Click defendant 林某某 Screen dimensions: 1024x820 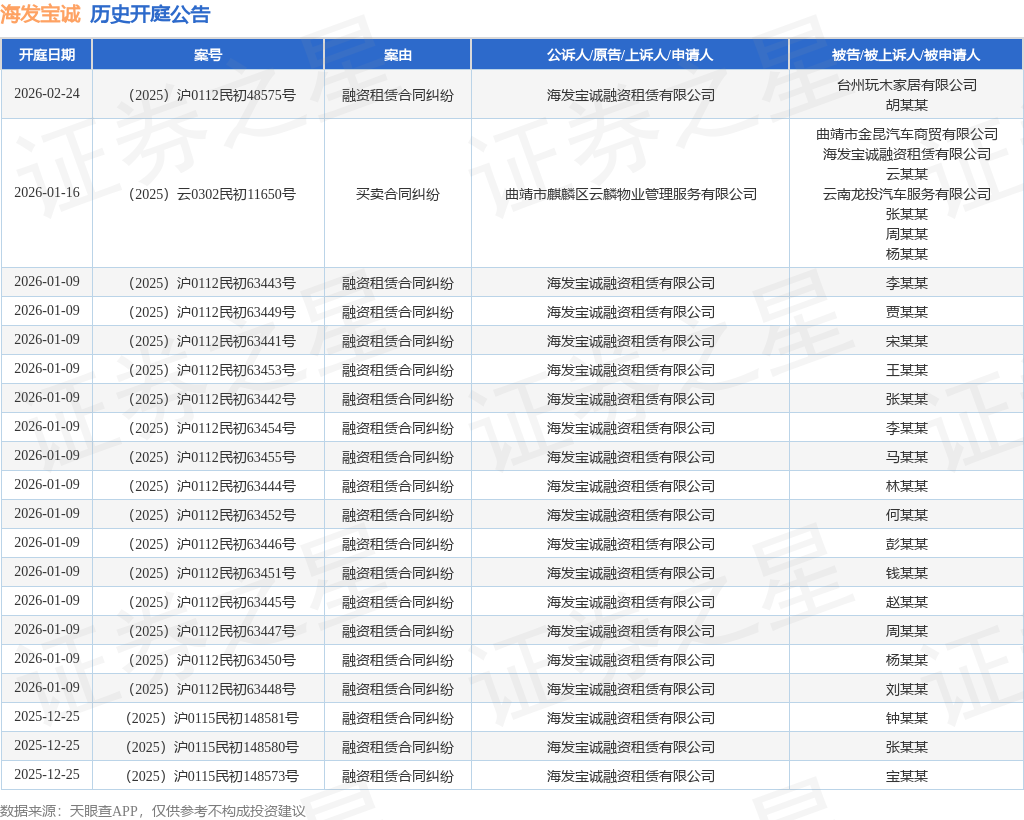[x=906, y=486]
